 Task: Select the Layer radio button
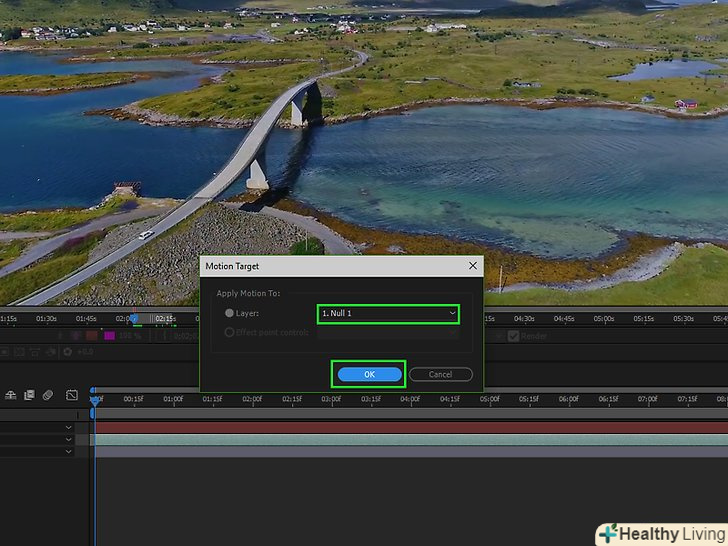pyautogui.click(x=229, y=313)
